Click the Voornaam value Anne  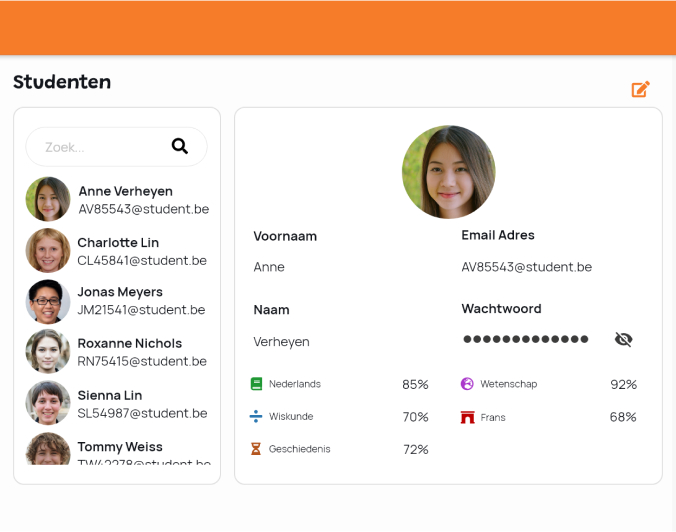click(269, 267)
